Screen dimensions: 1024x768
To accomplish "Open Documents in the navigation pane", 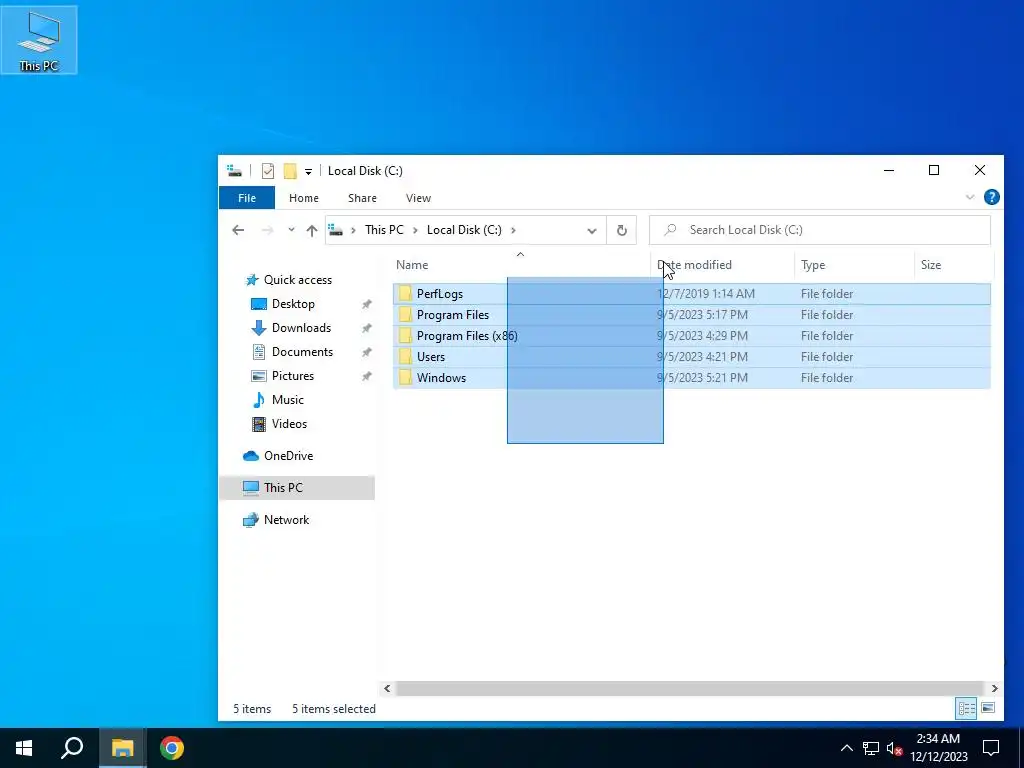I will 302,351.
